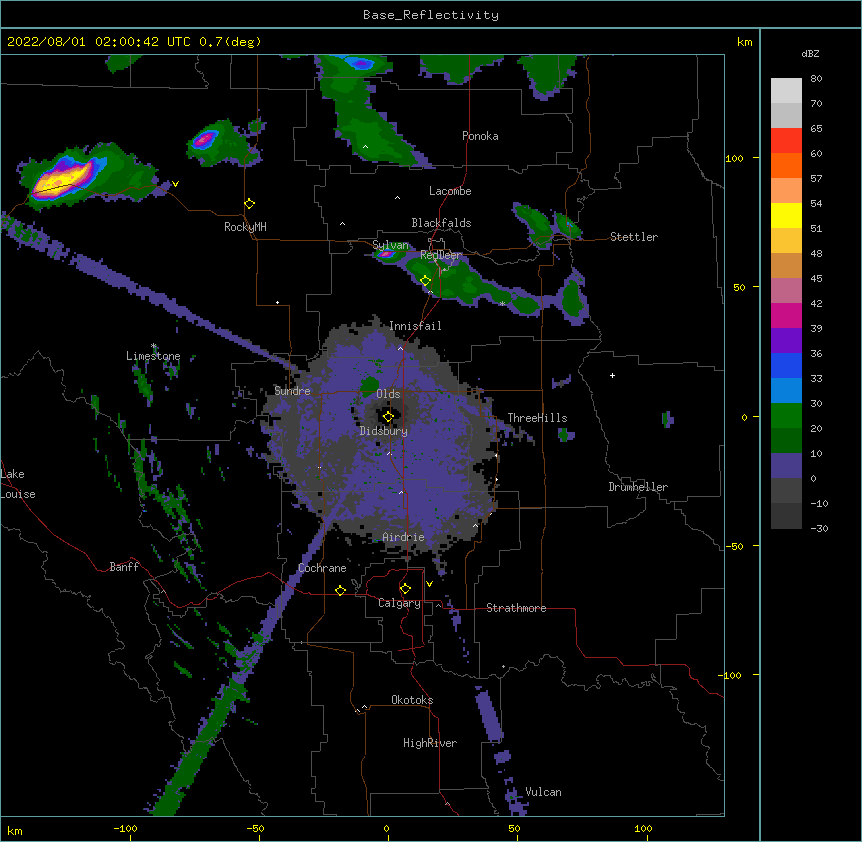Viewport: 862px width, 842px height.
Task: Click the yellow diamond marker above RockyMH
Action: coord(250,204)
